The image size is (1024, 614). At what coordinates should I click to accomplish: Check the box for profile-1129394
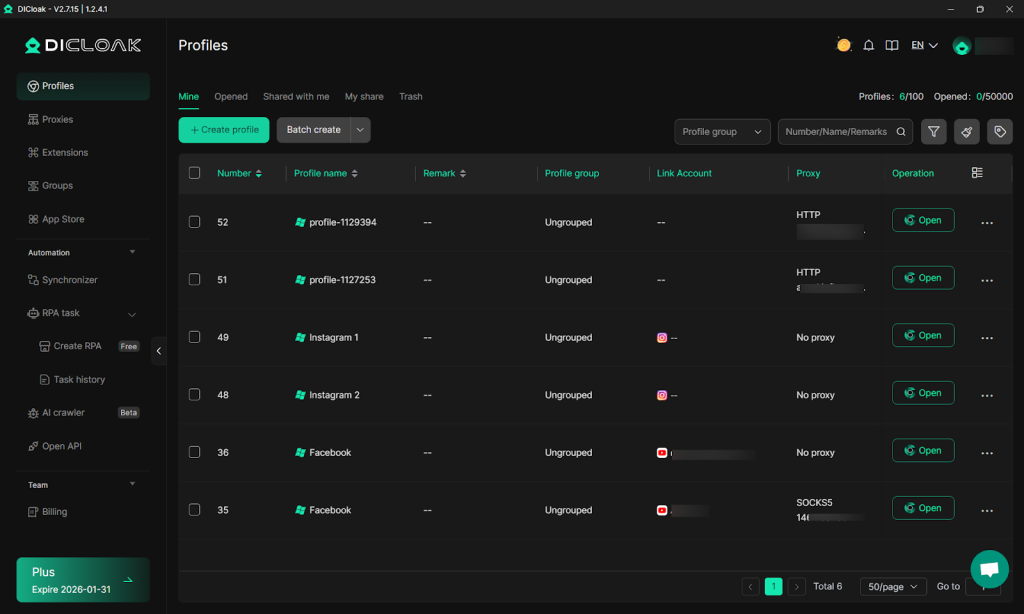pyautogui.click(x=195, y=222)
